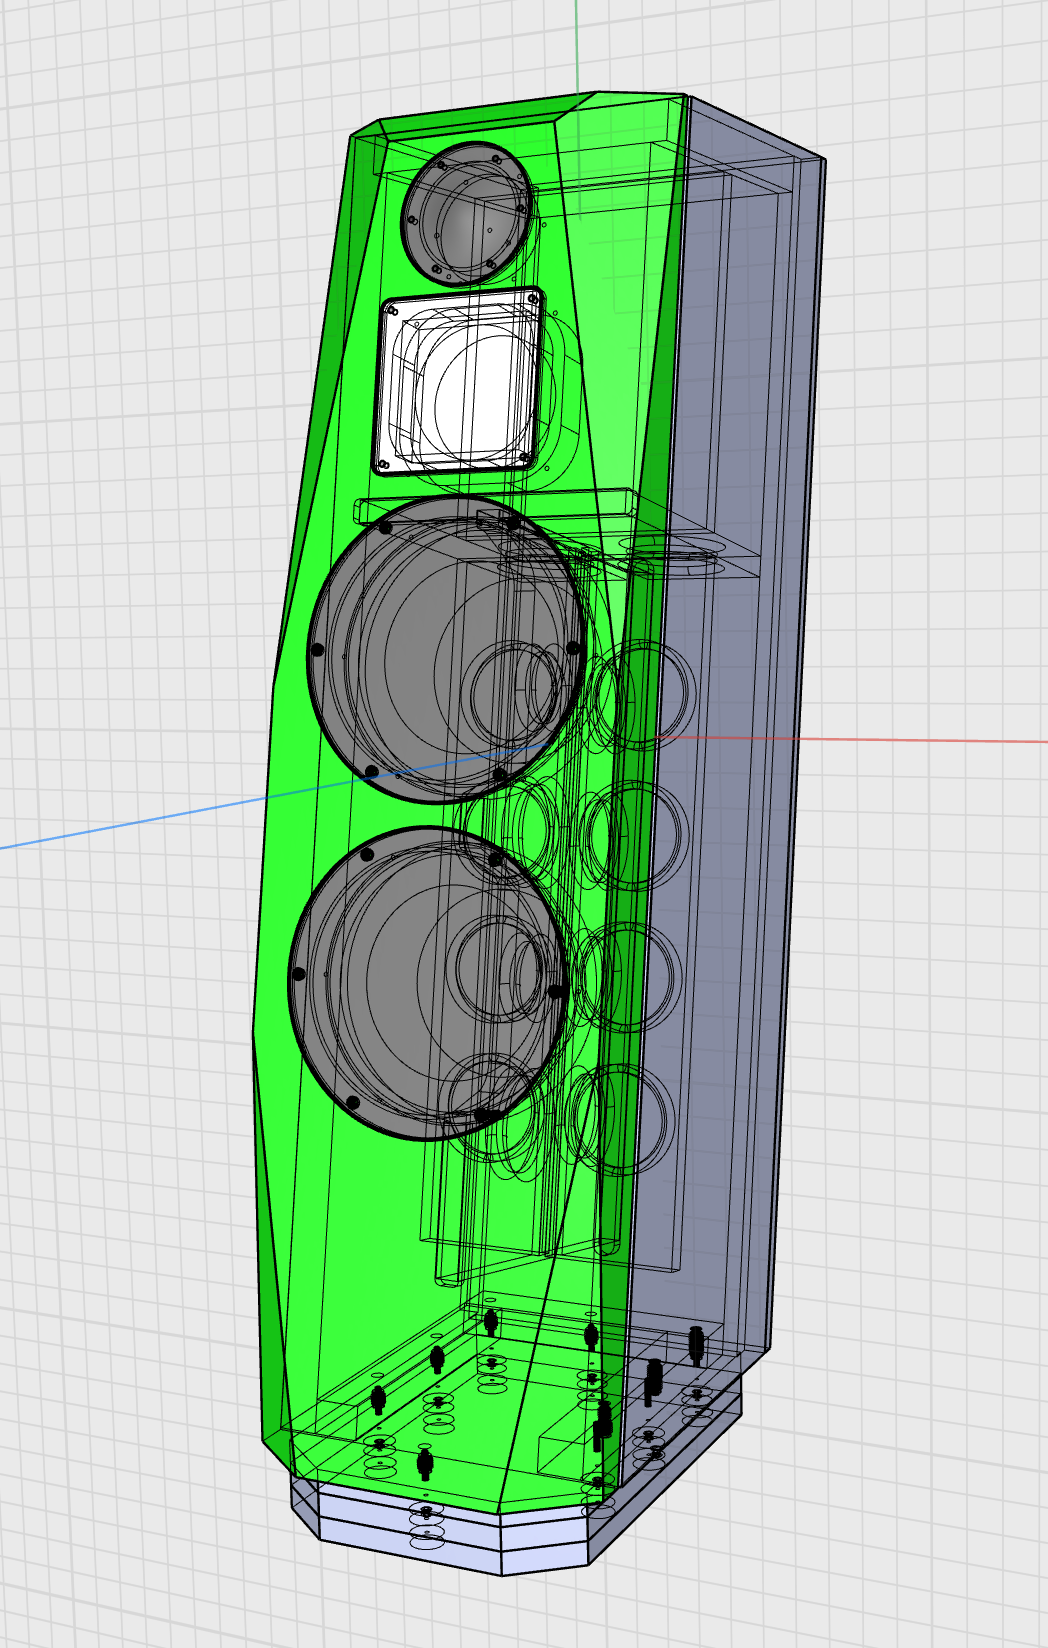1048x1648 pixels.
Task: Click the lower woofer's right-side mounting screw
Action: pyautogui.click(x=555, y=991)
